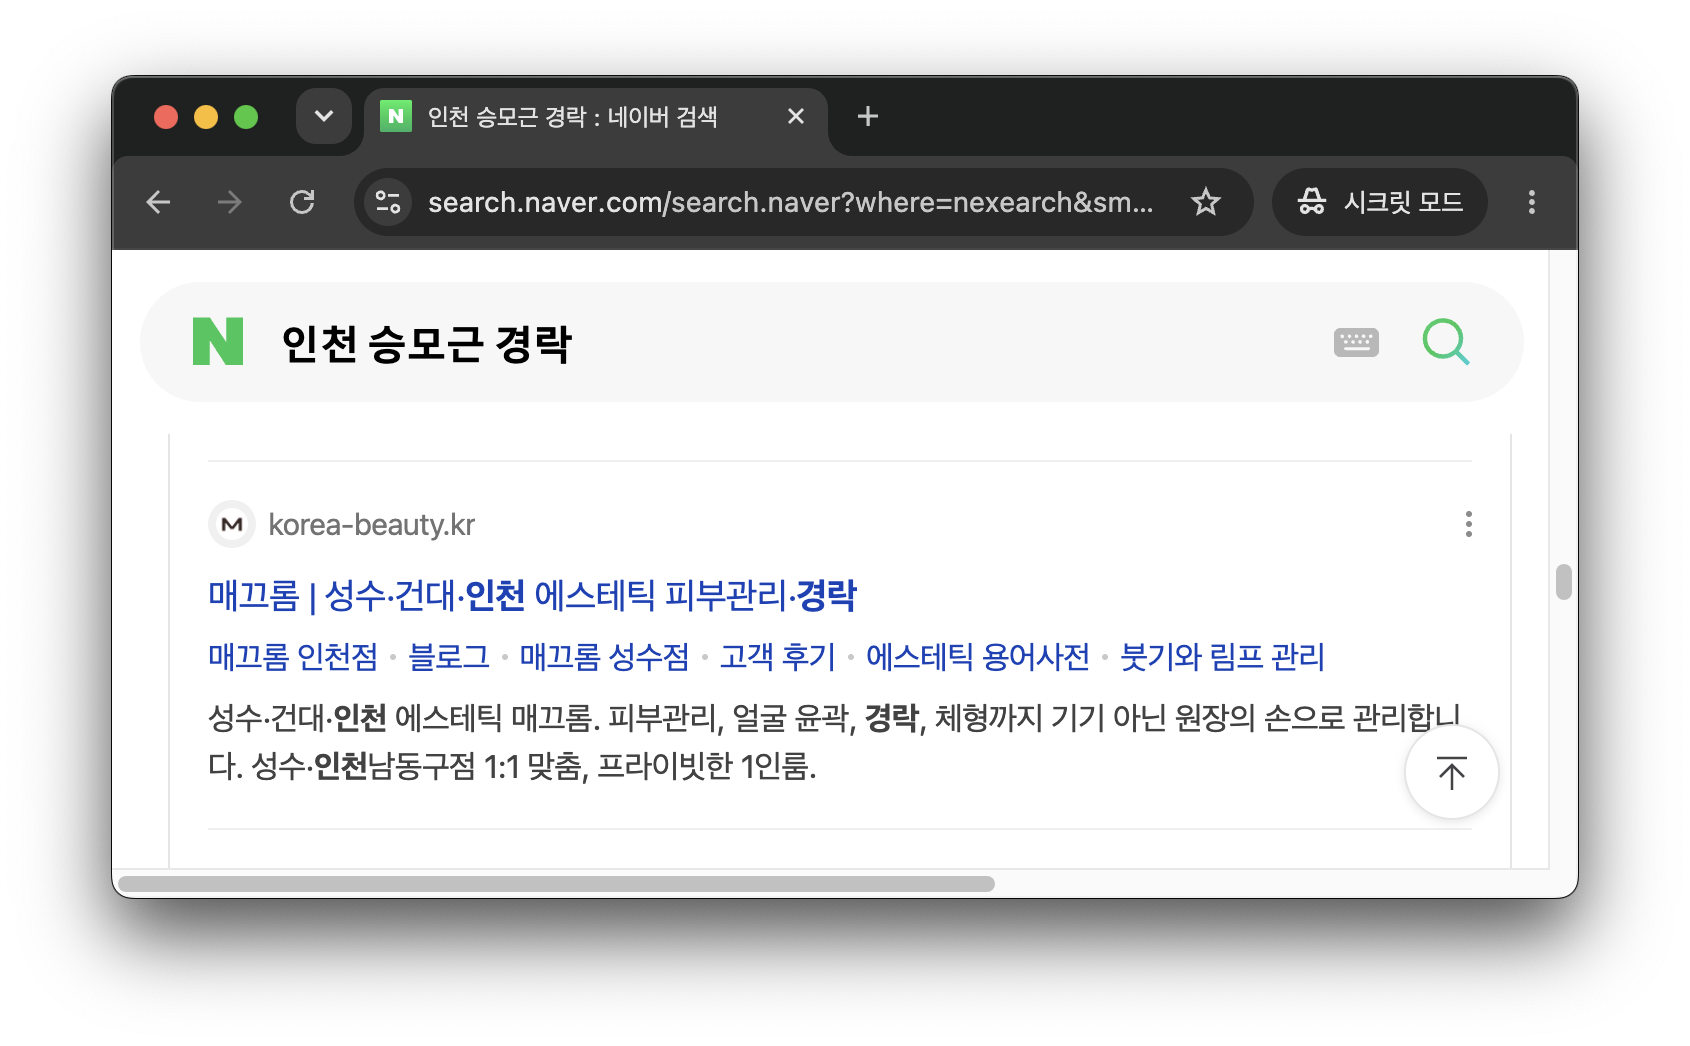1690x1046 pixels.
Task: Expand the tab search dropdown chevron
Action: click(x=324, y=116)
